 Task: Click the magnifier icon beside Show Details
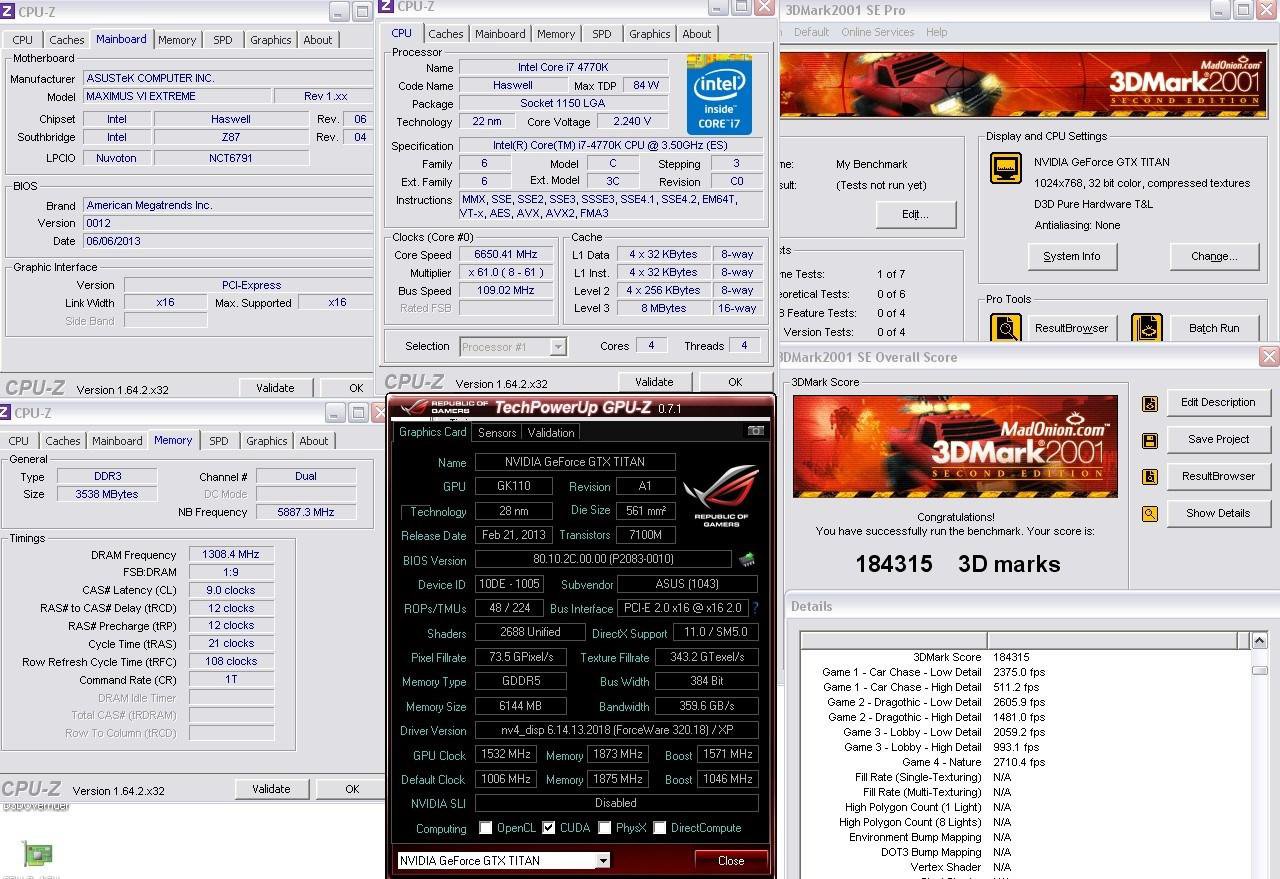[x=1150, y=514]
